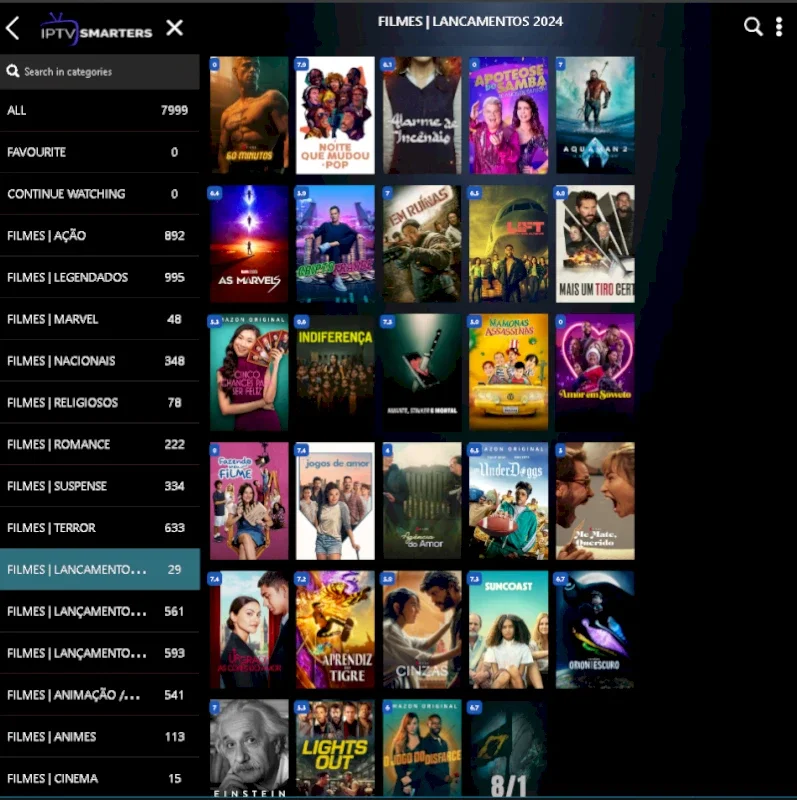Click the IPTV Smarters logo
797x800 pixels.
point(96,30)
